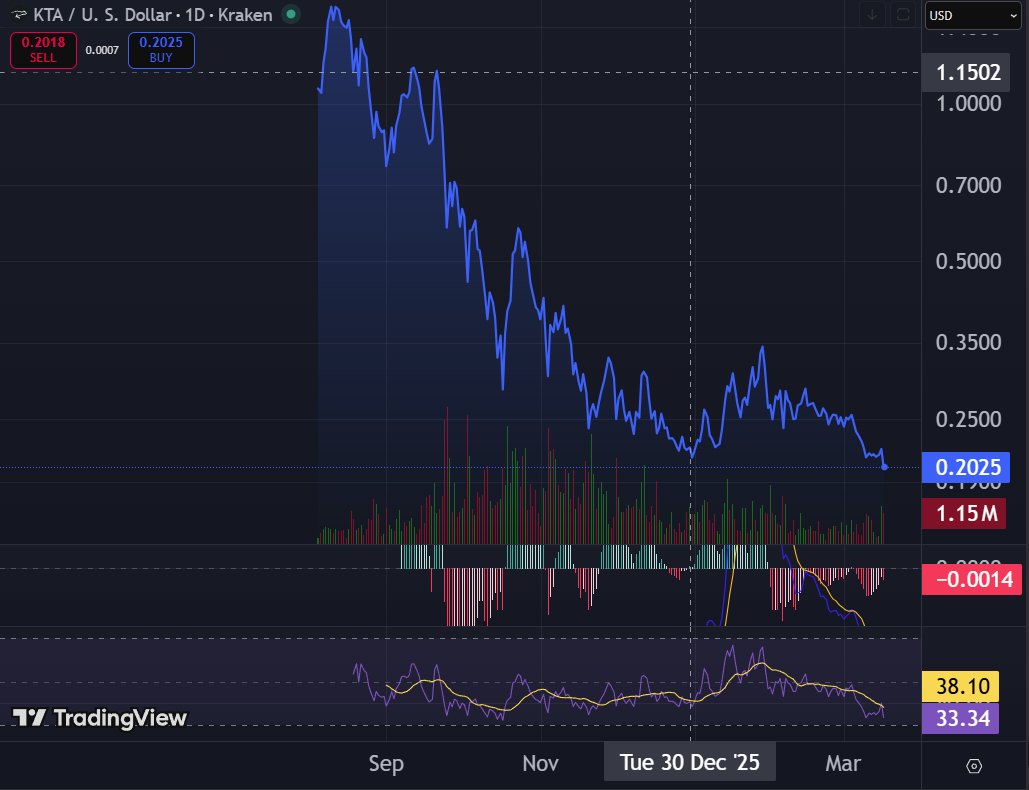Open chart settings hexagon gear icon
1029x790 pixels.
pyautogui.click(x=974, y=766)
